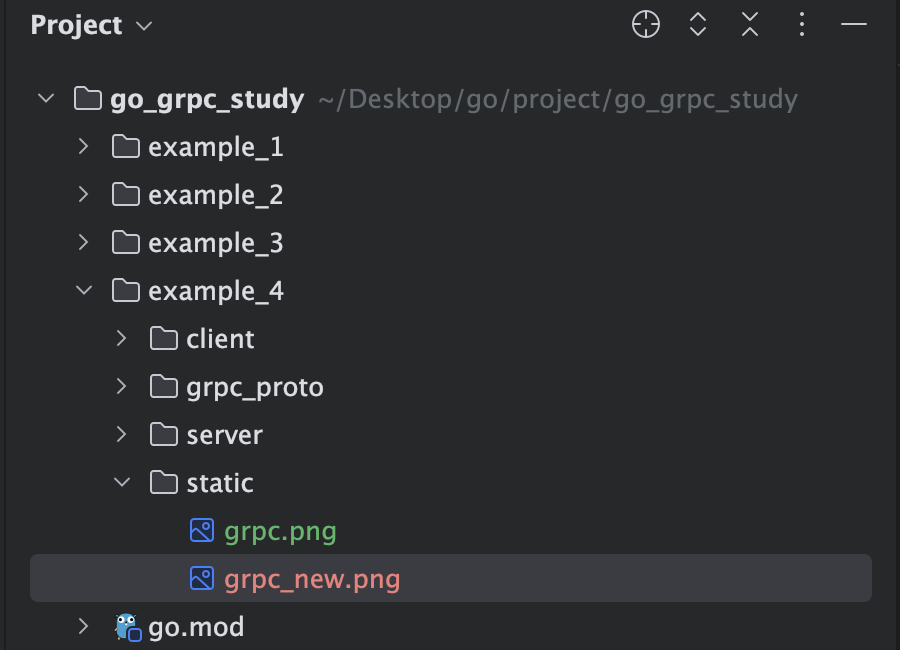Click the Expand All icon
Image resolution: width=900 pixels, height=650 pixels.
click(697, 25)
